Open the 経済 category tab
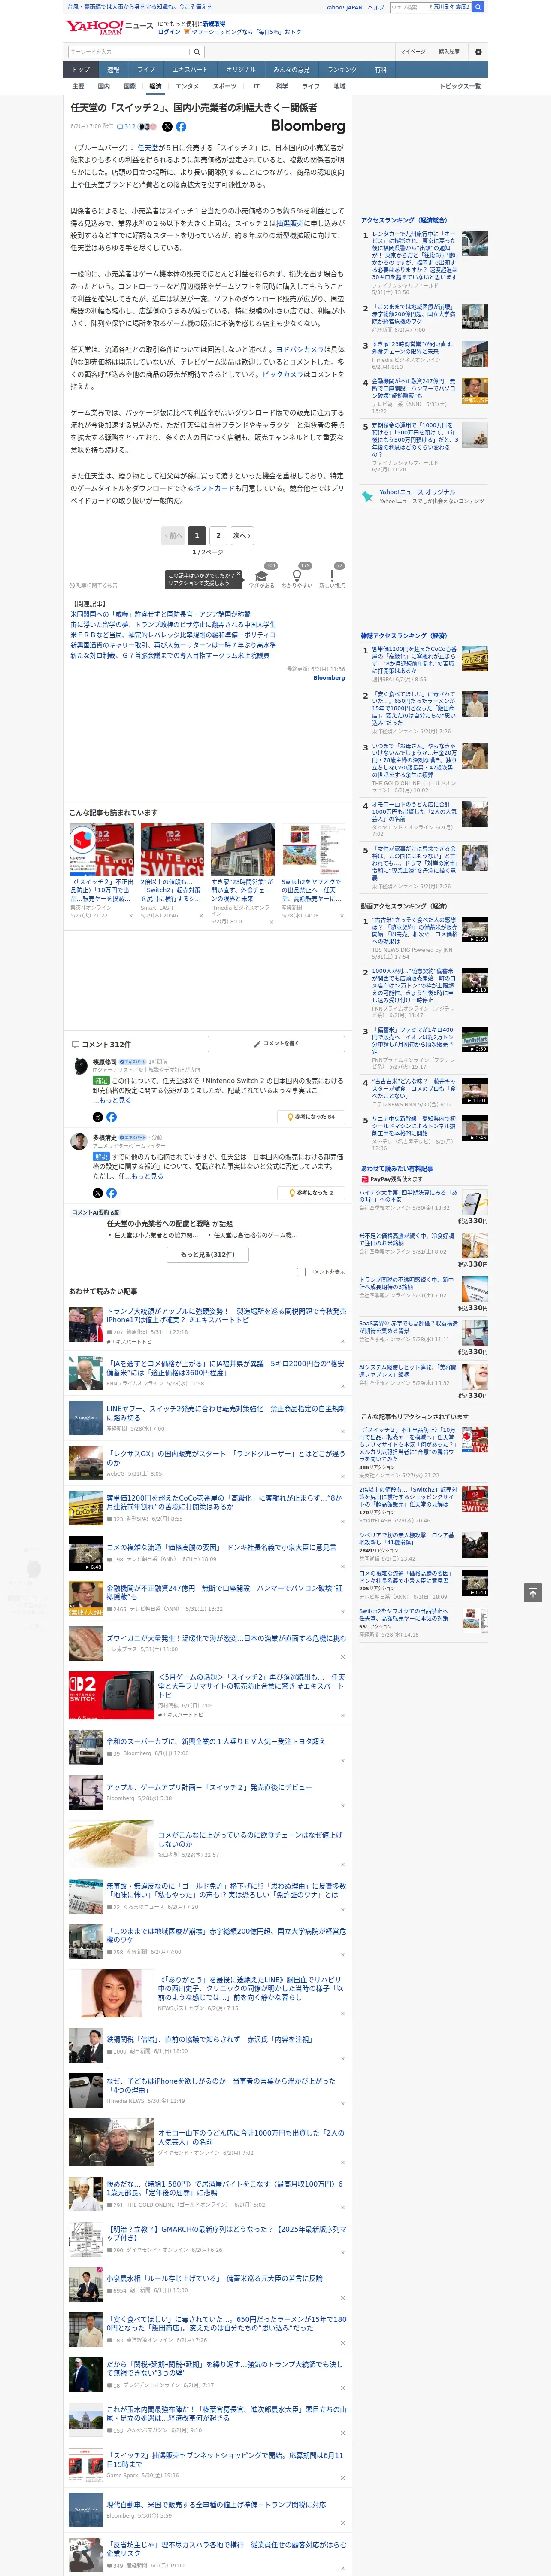551x2576 pixels. (x=155, y=86)
